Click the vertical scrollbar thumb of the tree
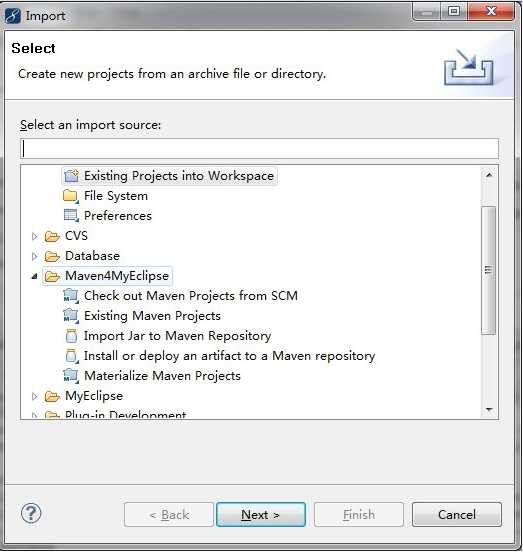This screenshot has height=553, width=523. pos(488,270)
